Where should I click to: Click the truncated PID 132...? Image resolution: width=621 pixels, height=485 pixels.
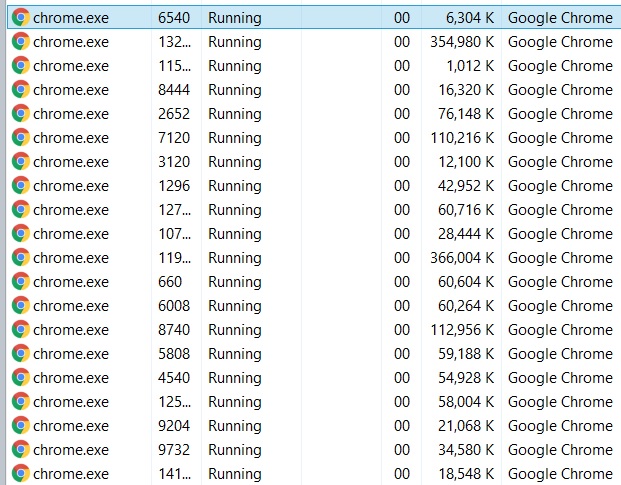(x=174, y=42)
